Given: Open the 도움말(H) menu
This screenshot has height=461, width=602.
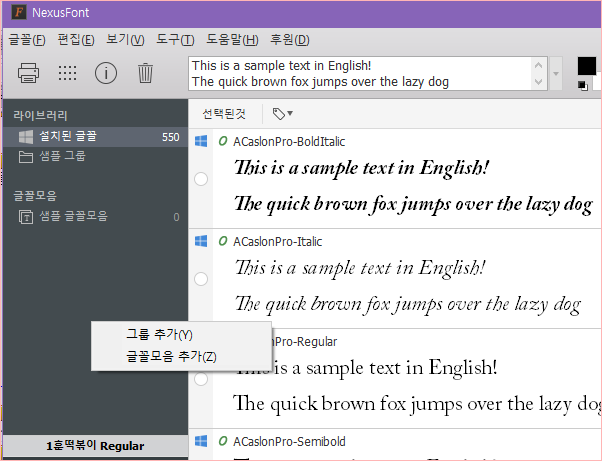Looking at the screenshot, I should [232, 40].
